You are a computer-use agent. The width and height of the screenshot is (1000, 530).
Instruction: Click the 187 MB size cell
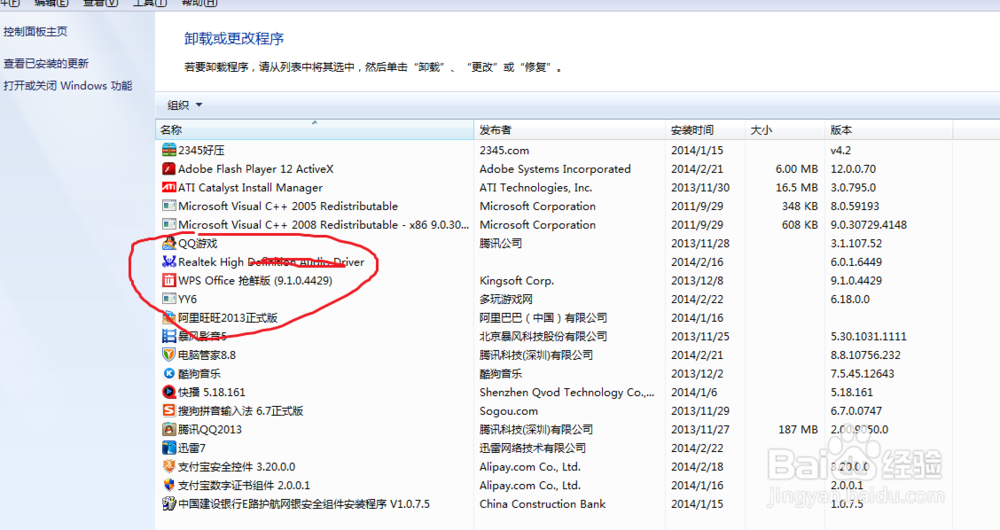[798, 429]
